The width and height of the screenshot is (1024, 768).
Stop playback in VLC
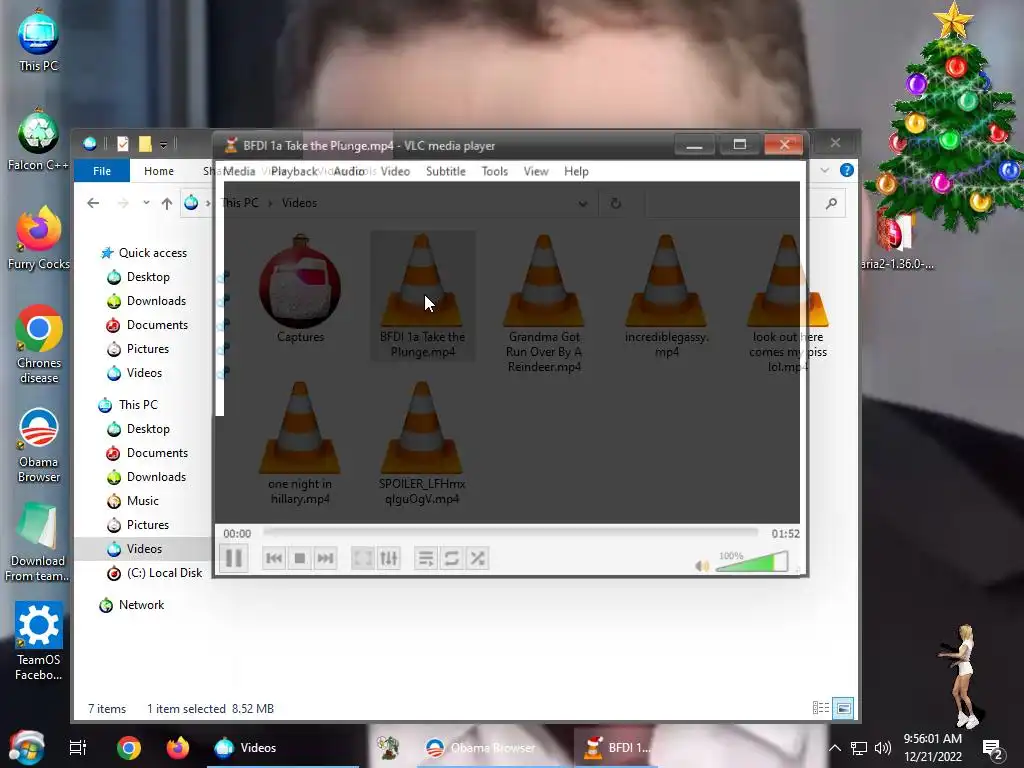click(300, 558)
